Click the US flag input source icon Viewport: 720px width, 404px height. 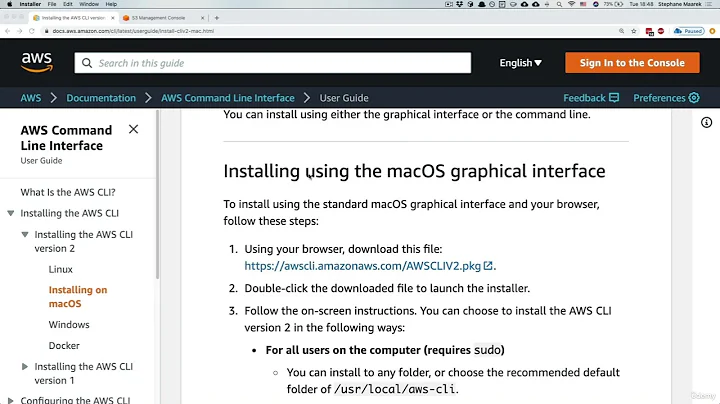click(x=583, y=4)
